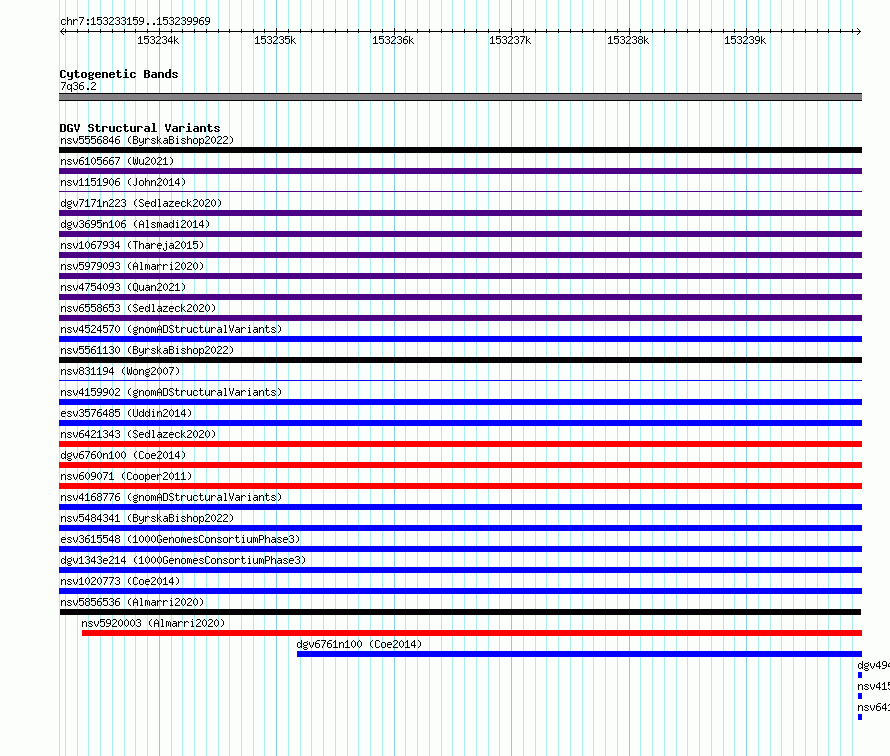Click the blue bar under esv3576485
The image size is (890, 756).
[x=460, y=423]
